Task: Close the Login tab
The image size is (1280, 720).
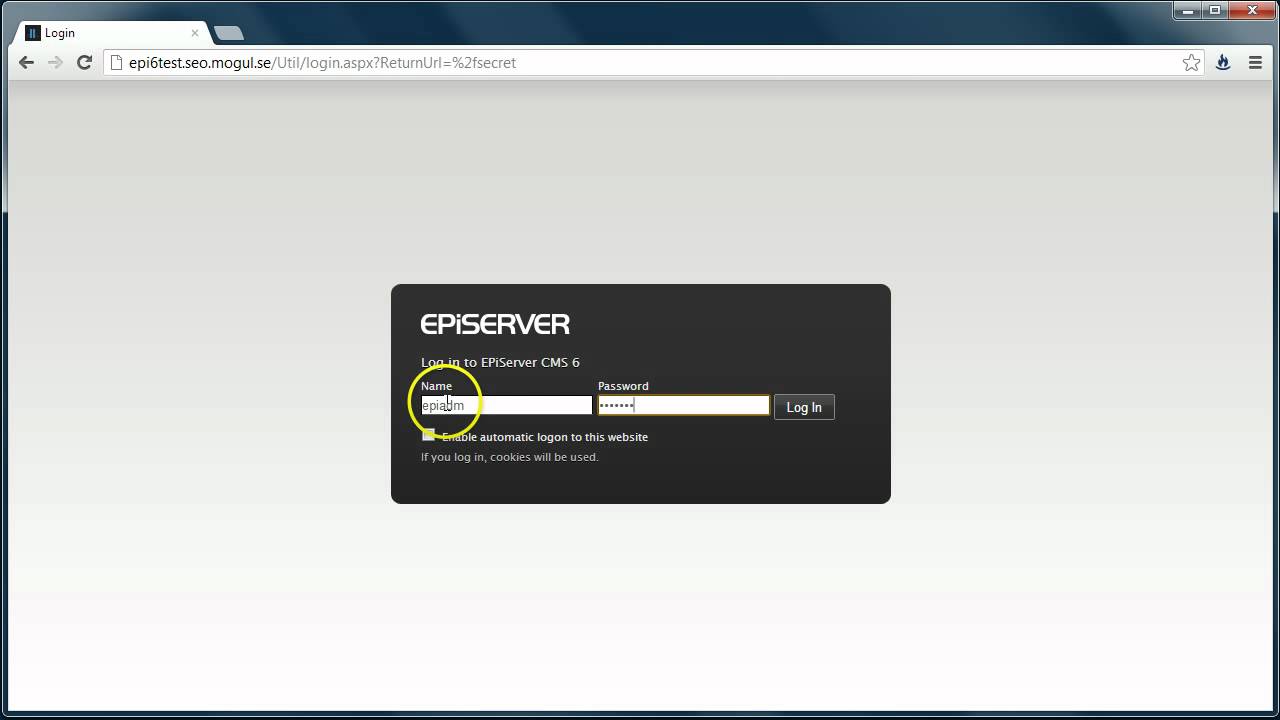Action: click(195, 33)
